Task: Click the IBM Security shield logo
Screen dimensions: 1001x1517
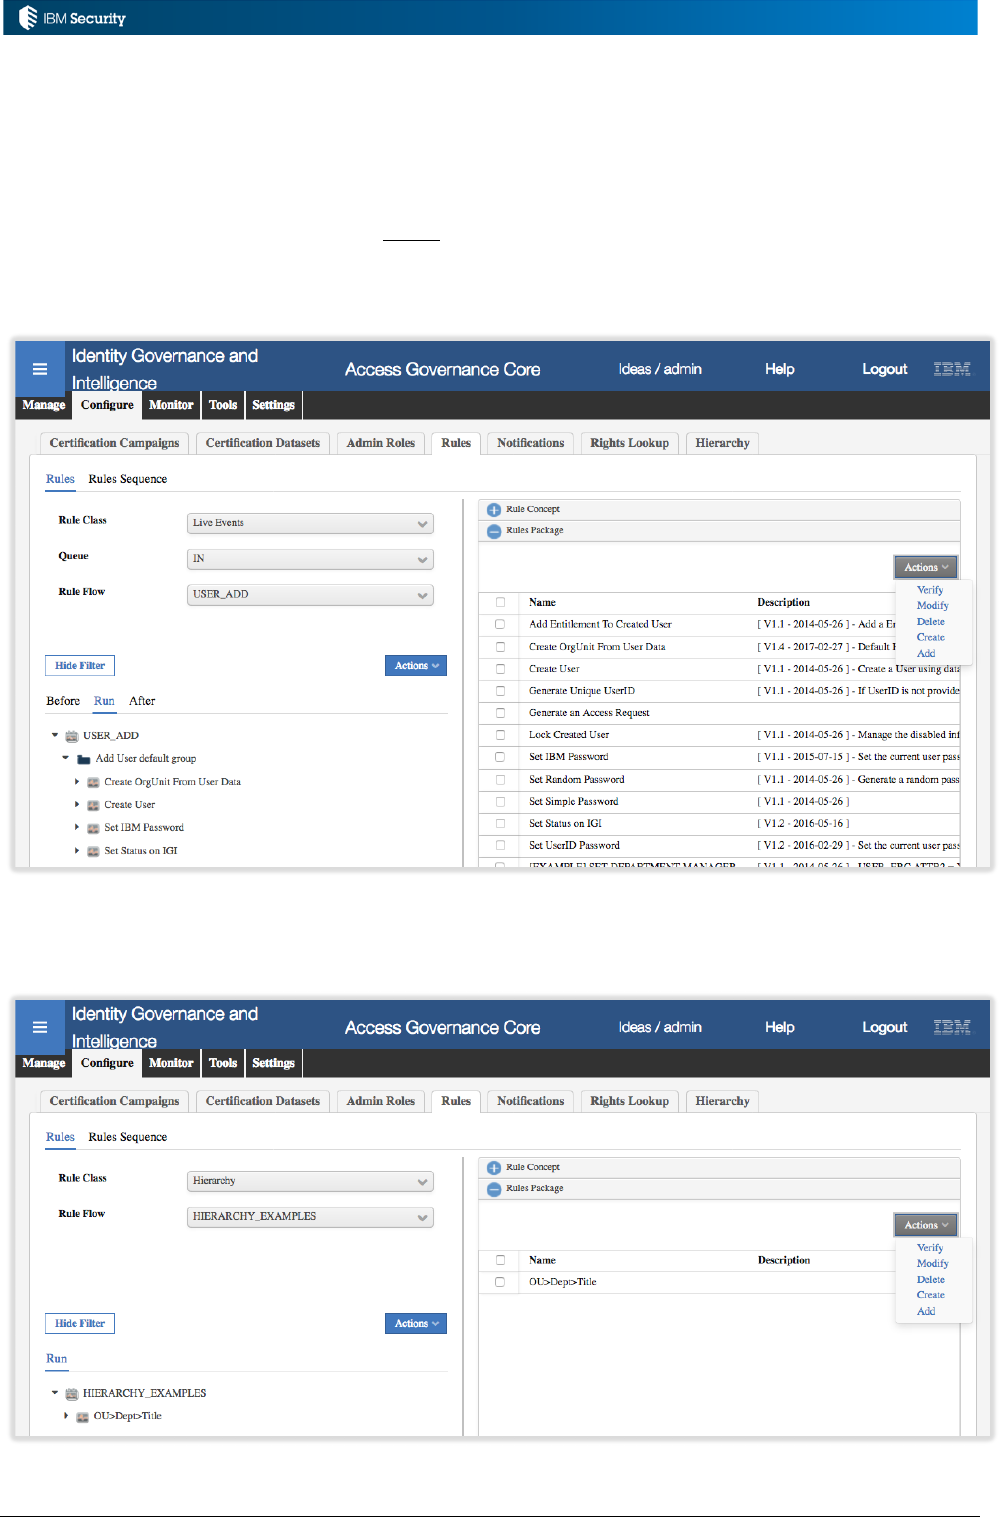Action: 28,17
